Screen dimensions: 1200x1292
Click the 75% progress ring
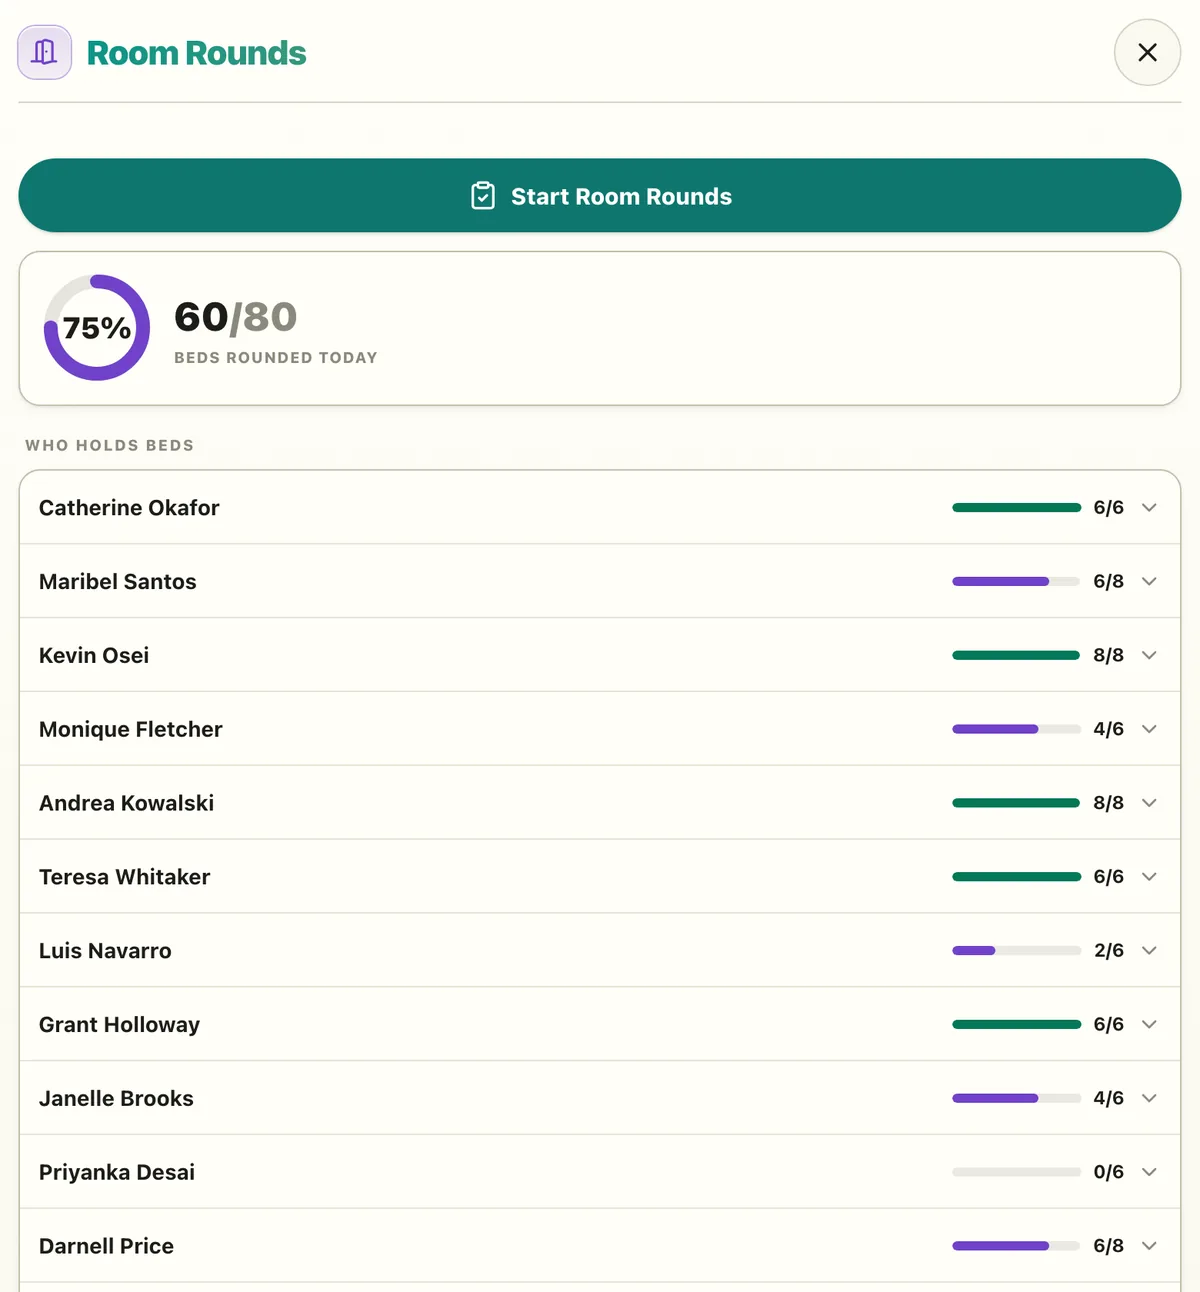pos(97,327)
